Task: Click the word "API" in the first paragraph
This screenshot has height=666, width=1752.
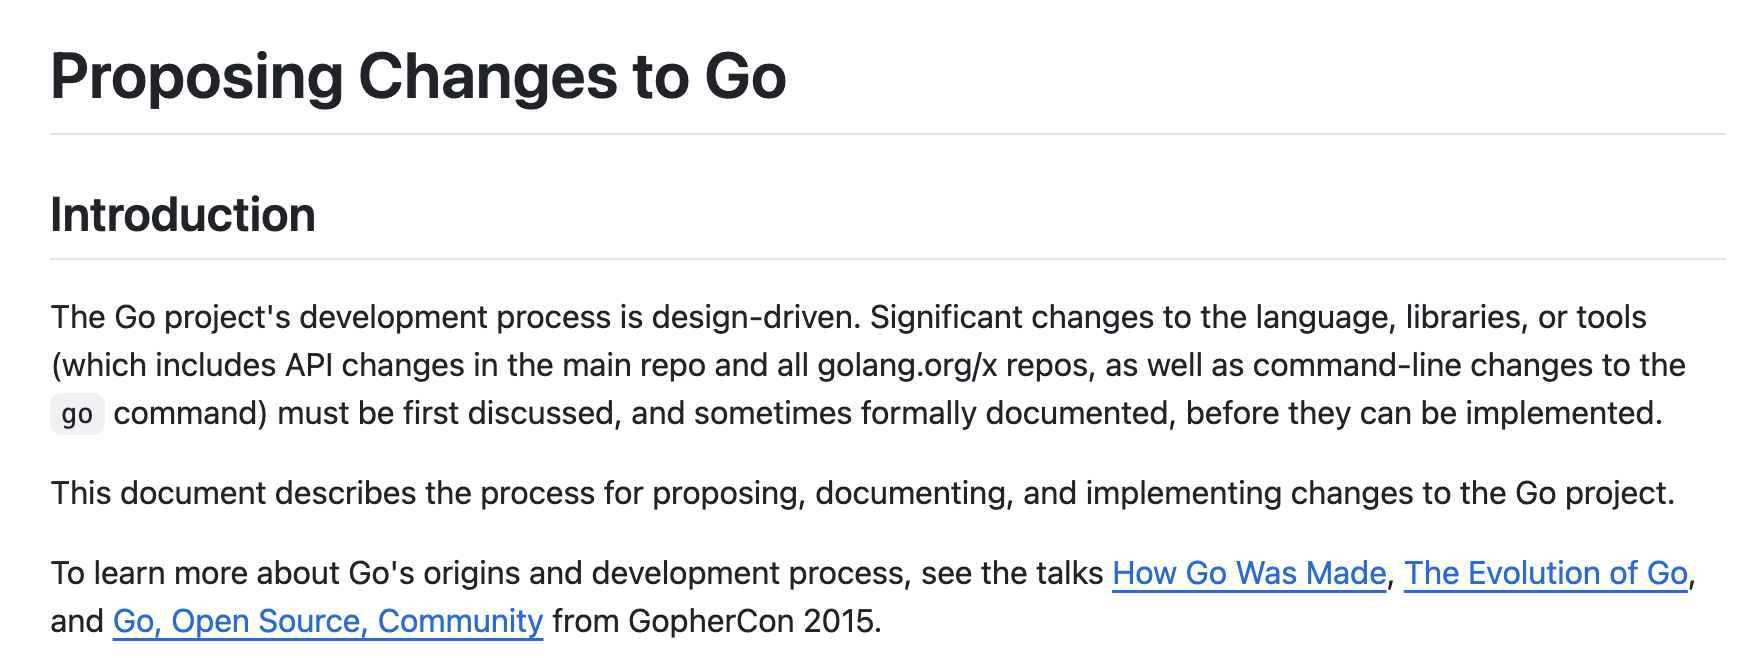Action: [309, 365]
